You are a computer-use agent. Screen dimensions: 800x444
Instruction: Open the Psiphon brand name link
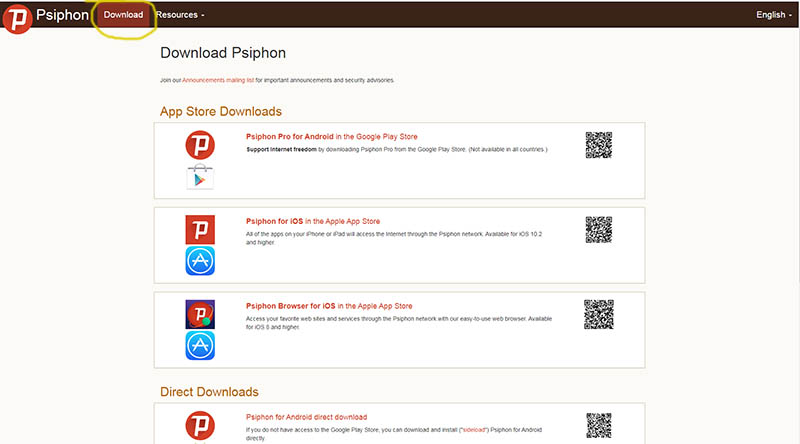[x=62, y=15]
